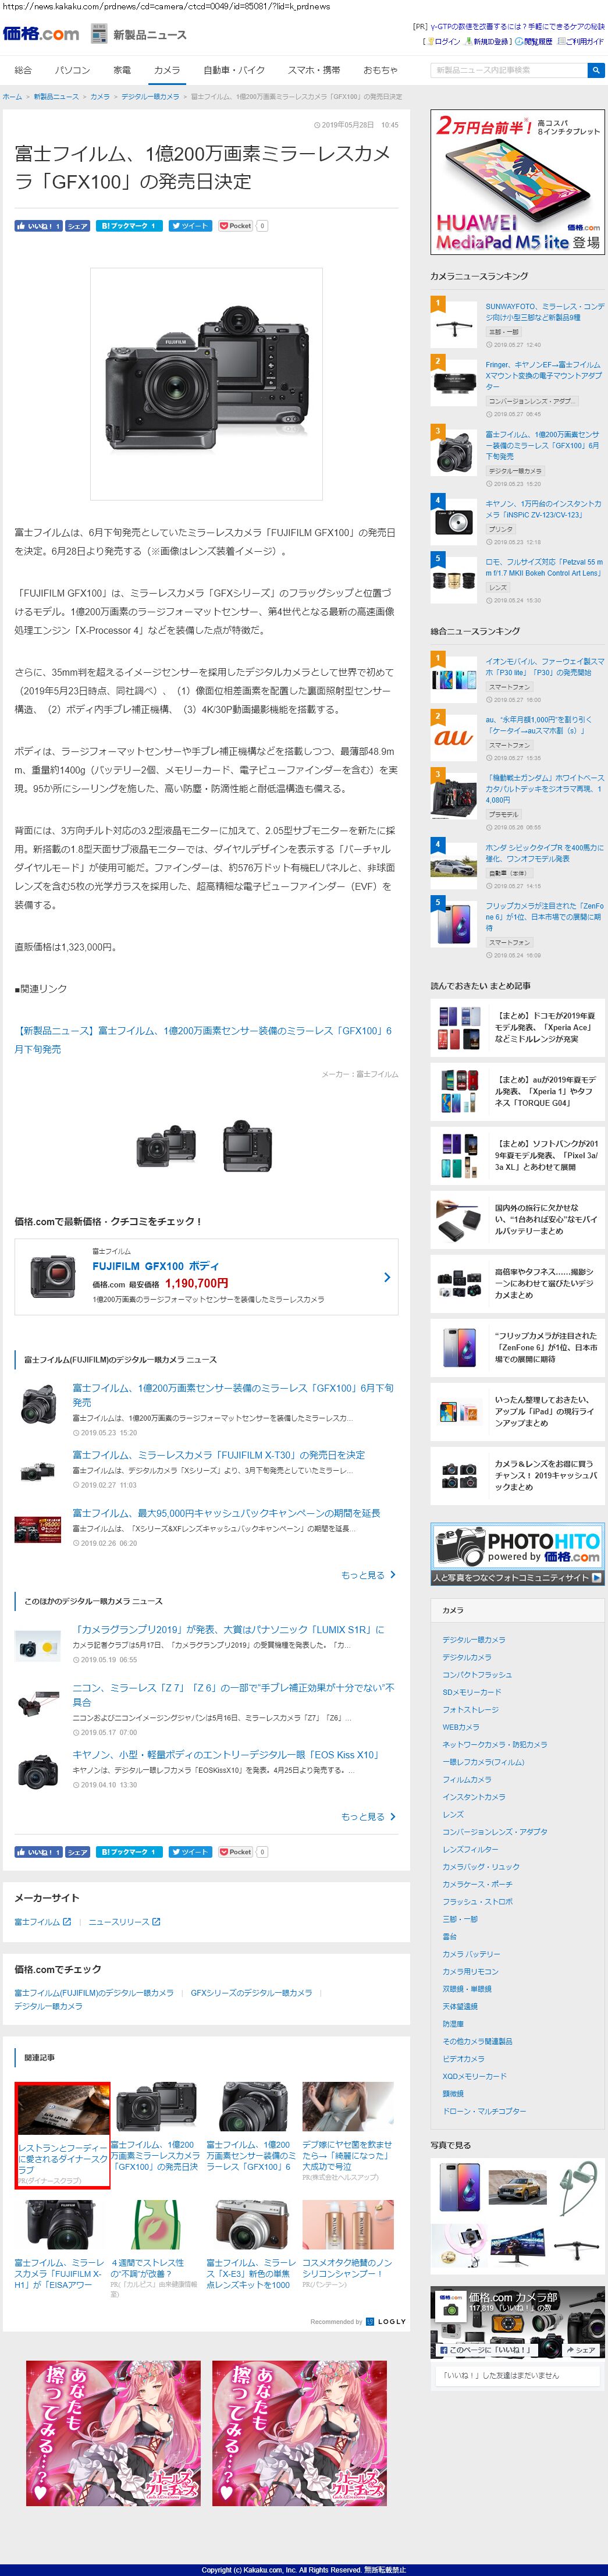
Task: Select the スマホ・携帯 navigation tab
Action: pos(314,70)
